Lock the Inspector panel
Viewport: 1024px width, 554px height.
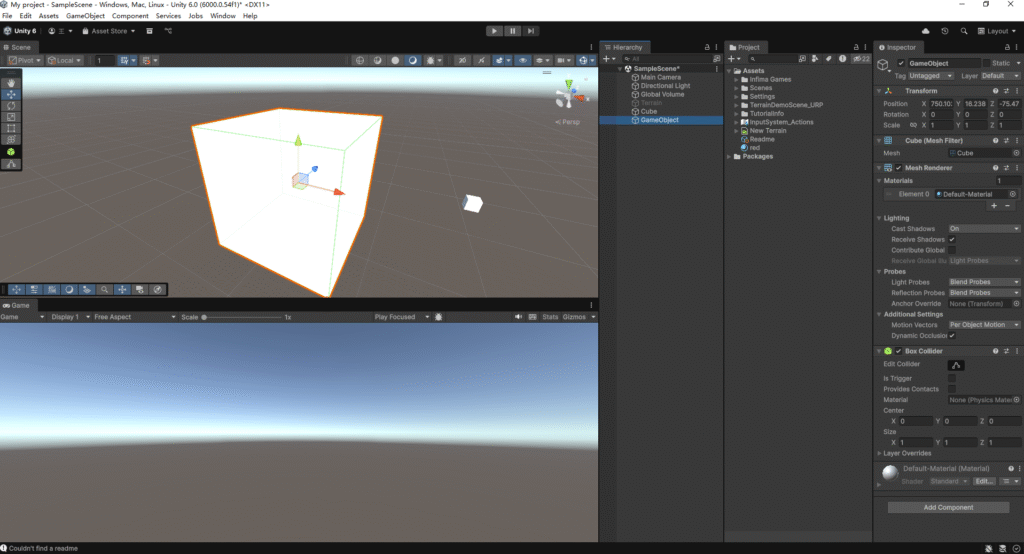[1007, 47]
